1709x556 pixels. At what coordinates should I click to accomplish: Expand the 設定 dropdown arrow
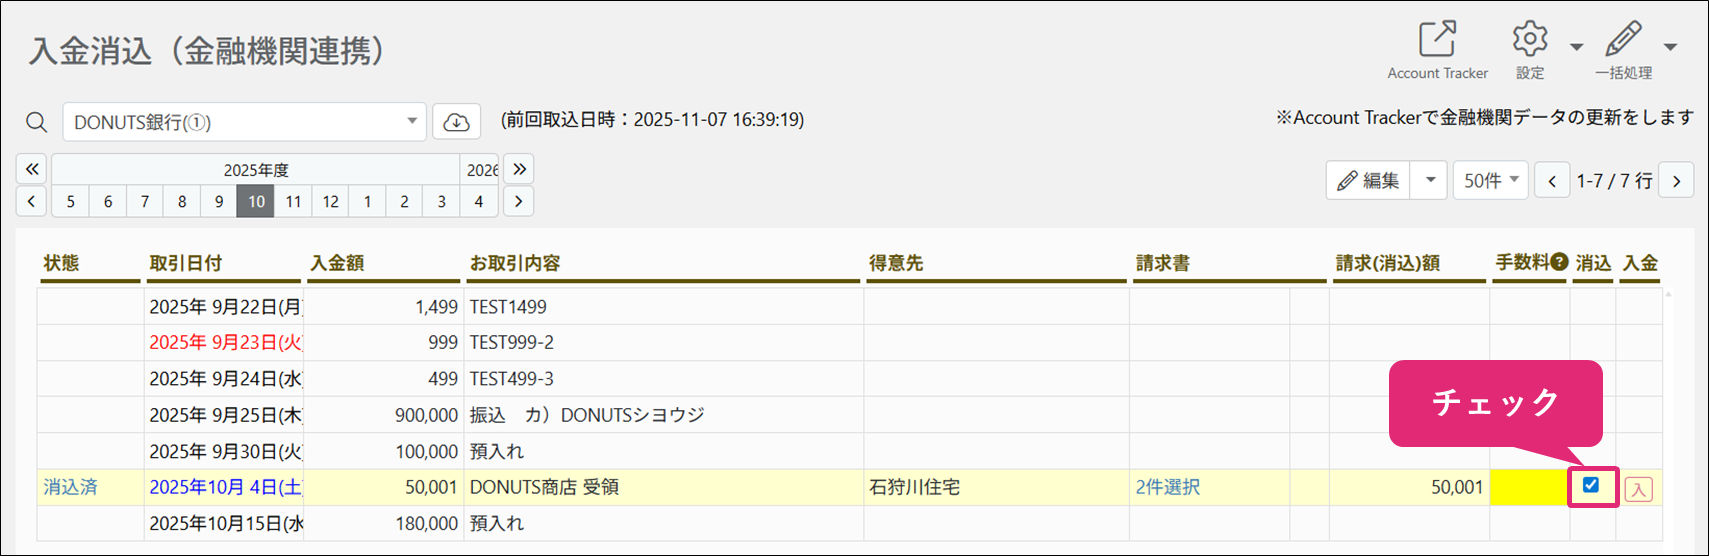point(1577,47)
